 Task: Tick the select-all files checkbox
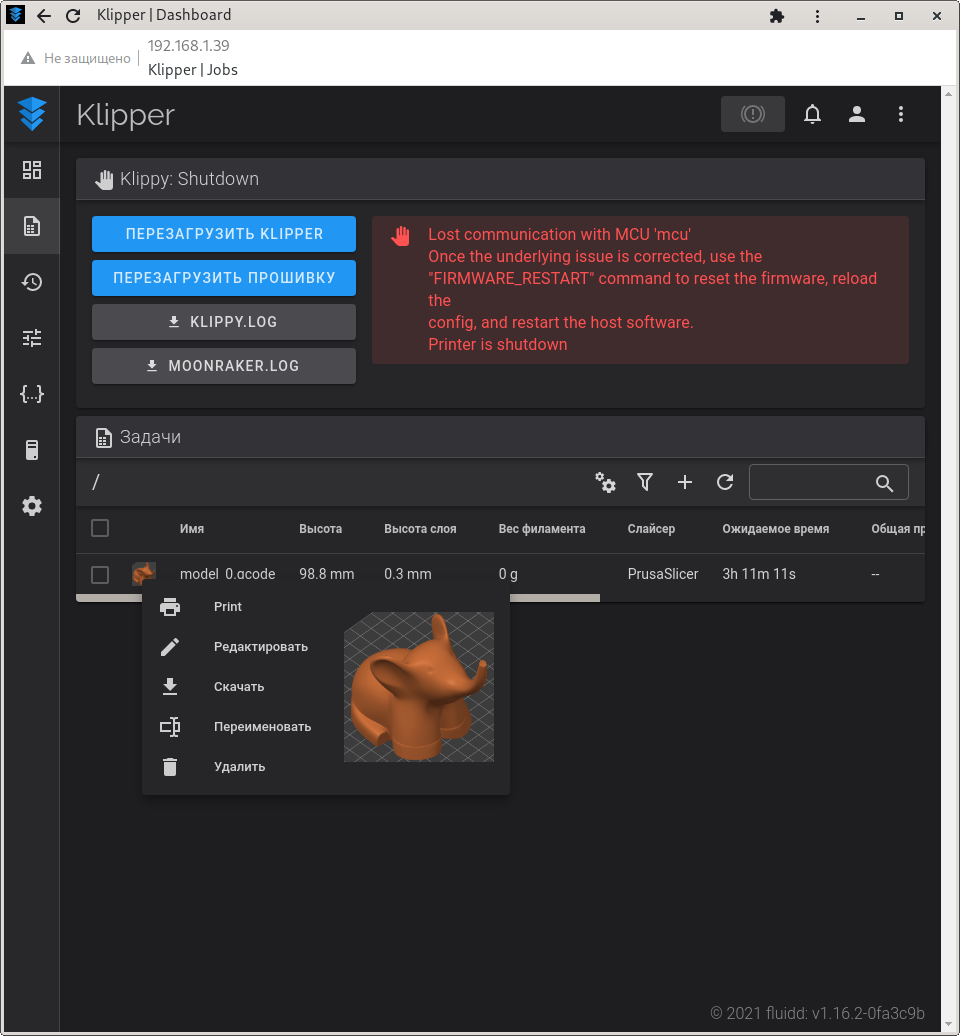click(x=100, y=528)
